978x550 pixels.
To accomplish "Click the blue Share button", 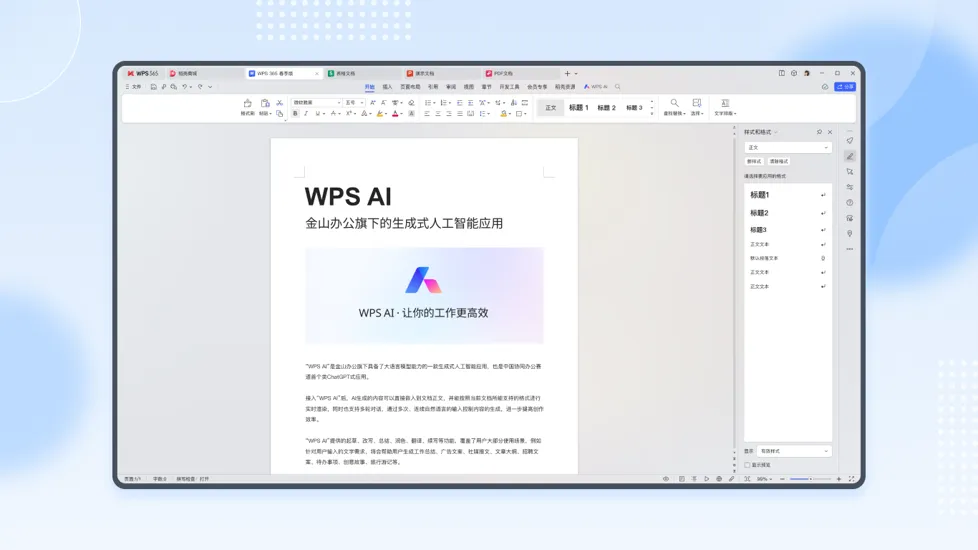I will 845,87.
